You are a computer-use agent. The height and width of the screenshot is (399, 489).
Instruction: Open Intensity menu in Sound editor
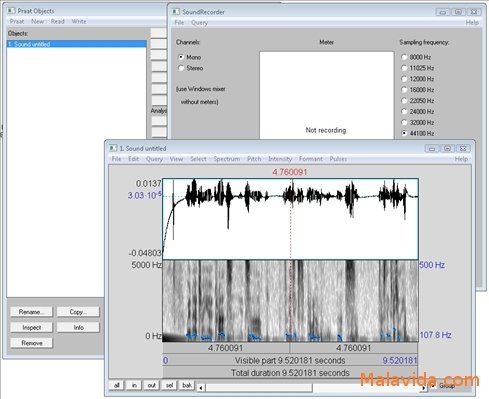[x=280, y=159]
